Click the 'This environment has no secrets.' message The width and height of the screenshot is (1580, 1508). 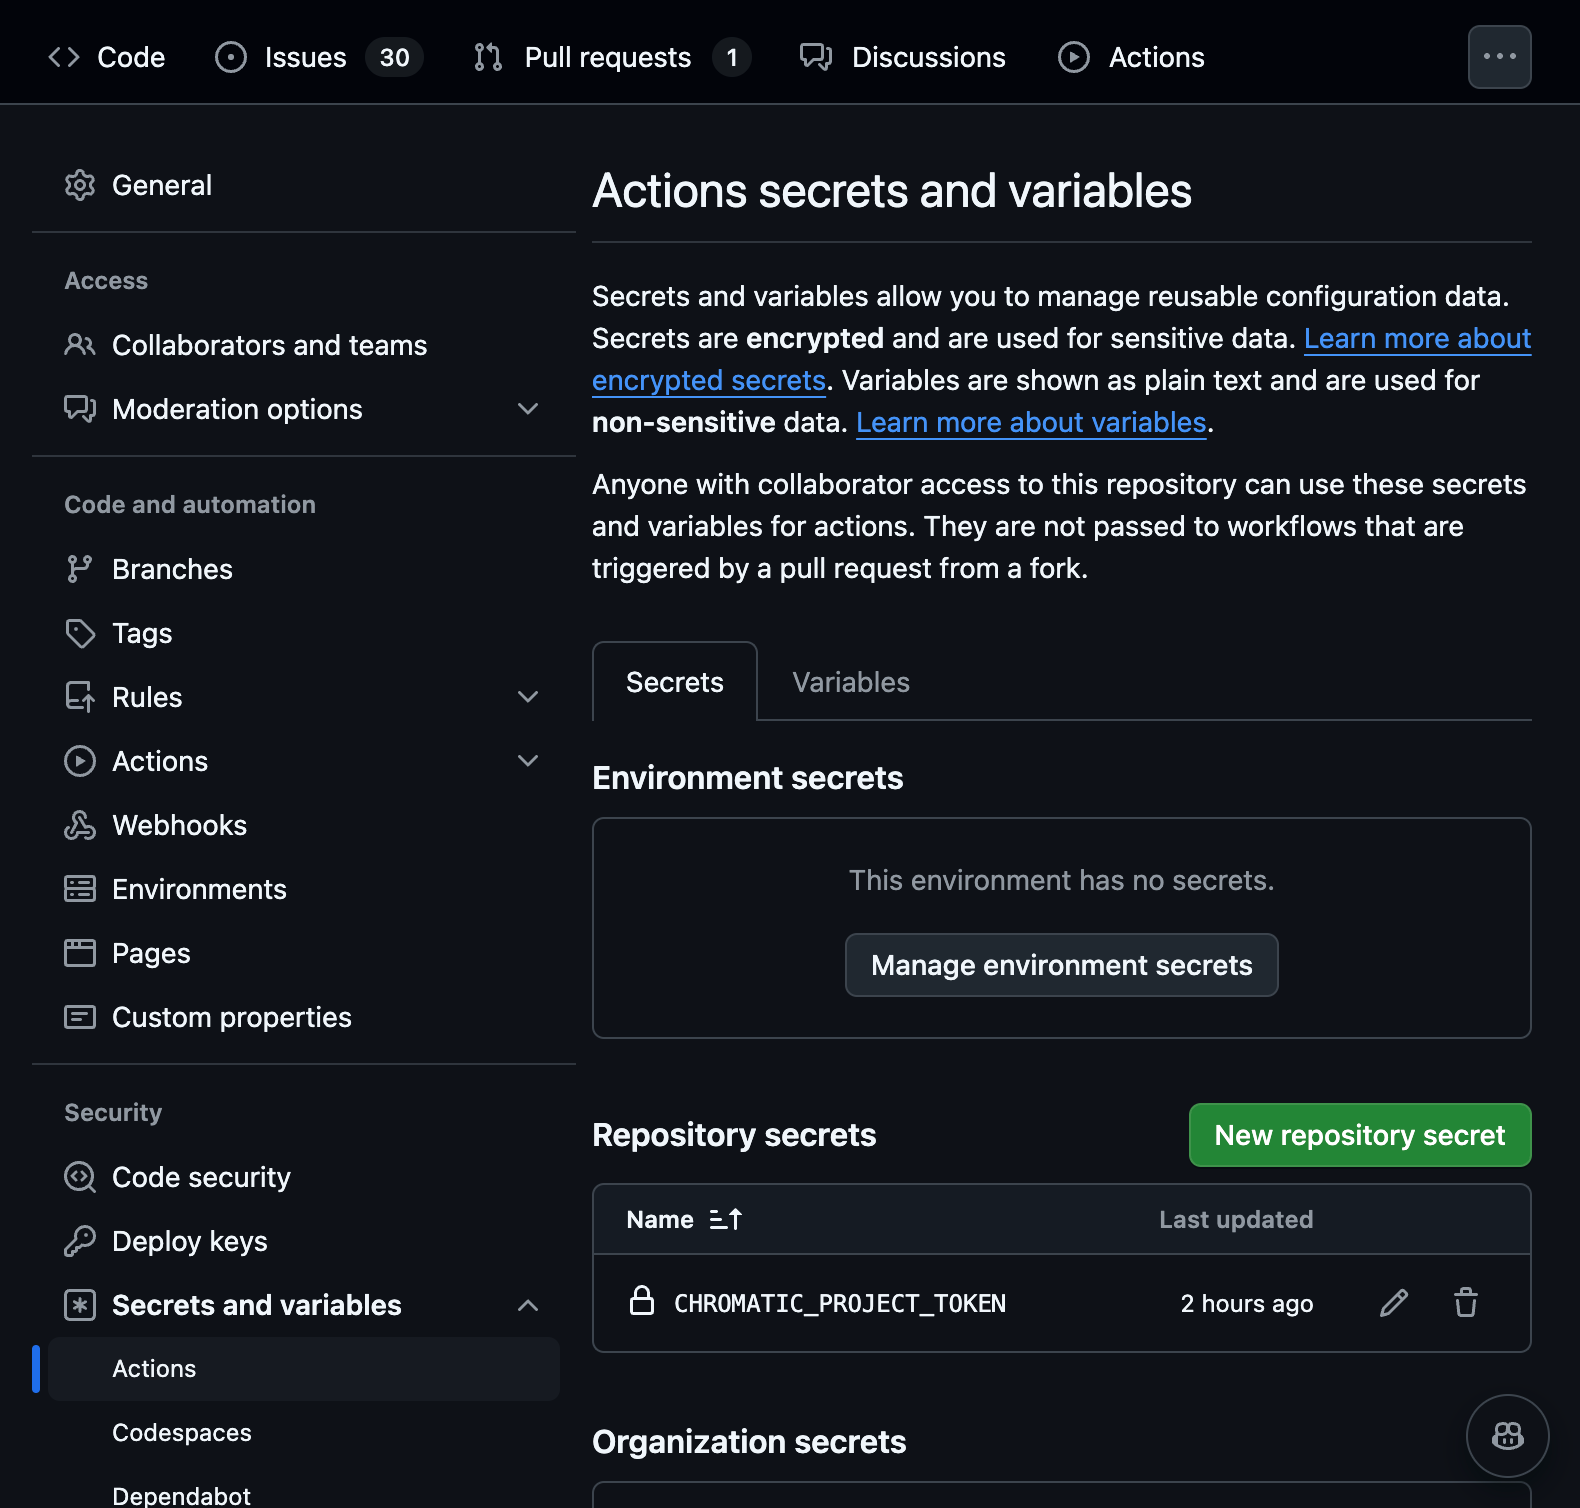click(x=1062, y=880)
